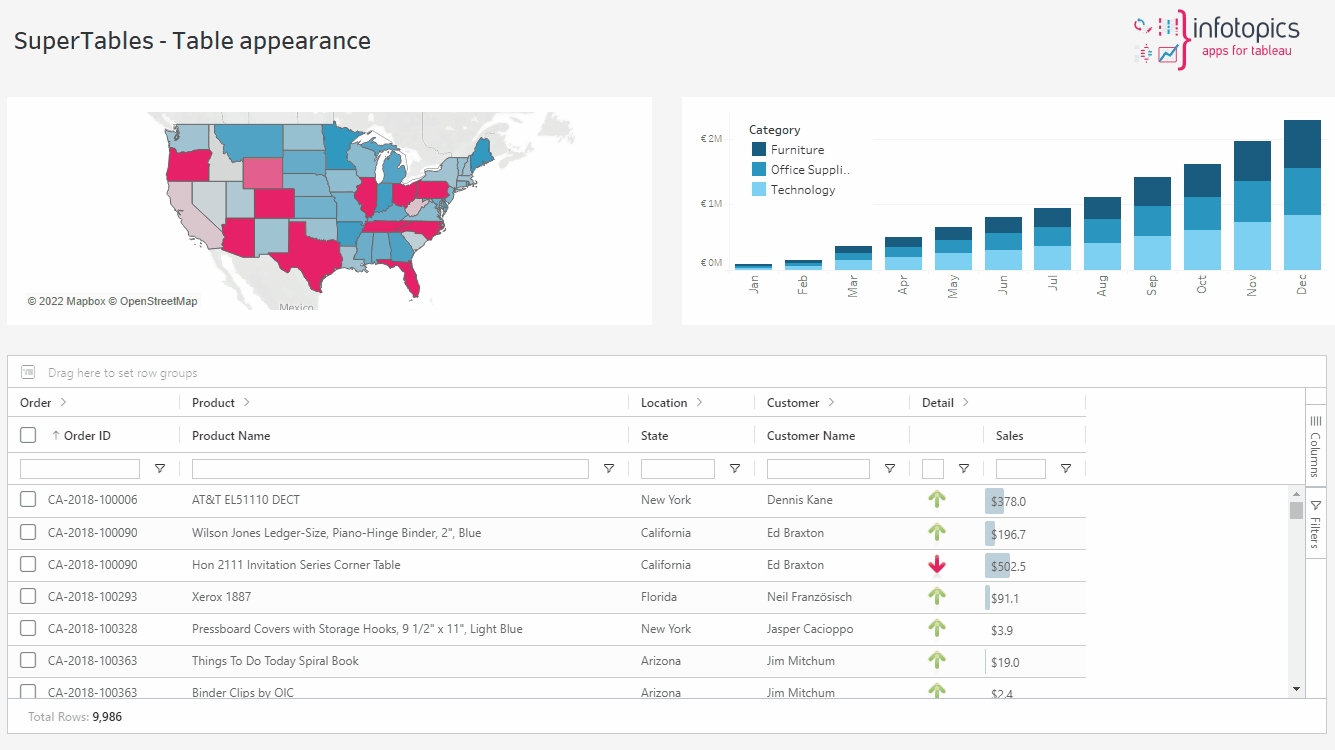Image resolution: width=1335 pixels, height=750 pixels.
Task: Expand the Location column group chevron
Action: pyautogui.click(x=699, y=402)
